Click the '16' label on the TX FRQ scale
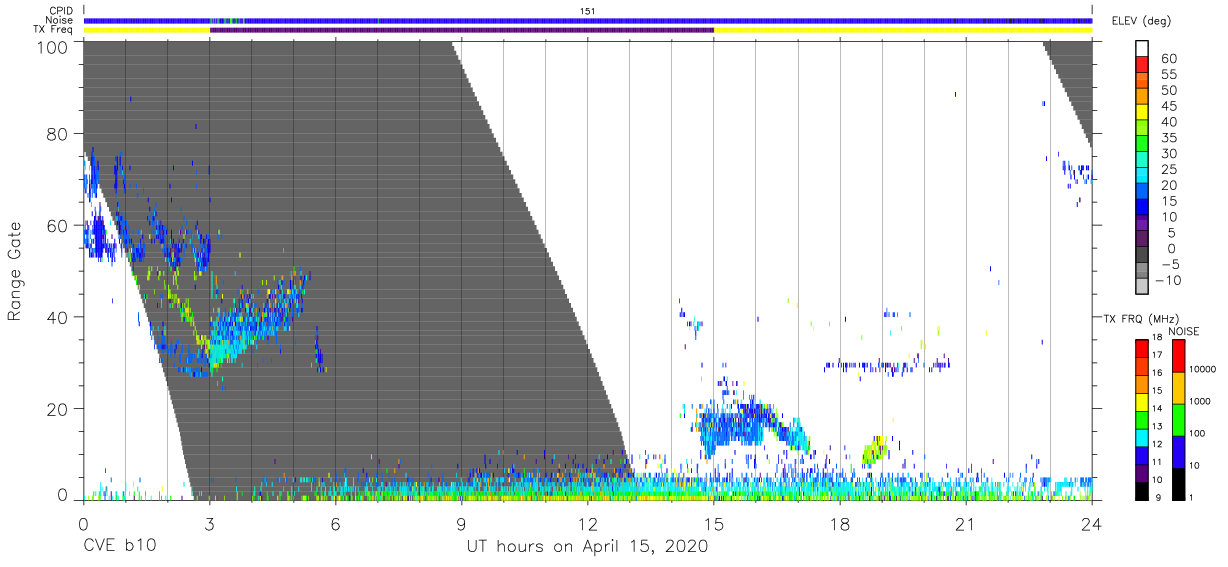The width and height of the screenshot is (1228, 567). (1157, 373)
